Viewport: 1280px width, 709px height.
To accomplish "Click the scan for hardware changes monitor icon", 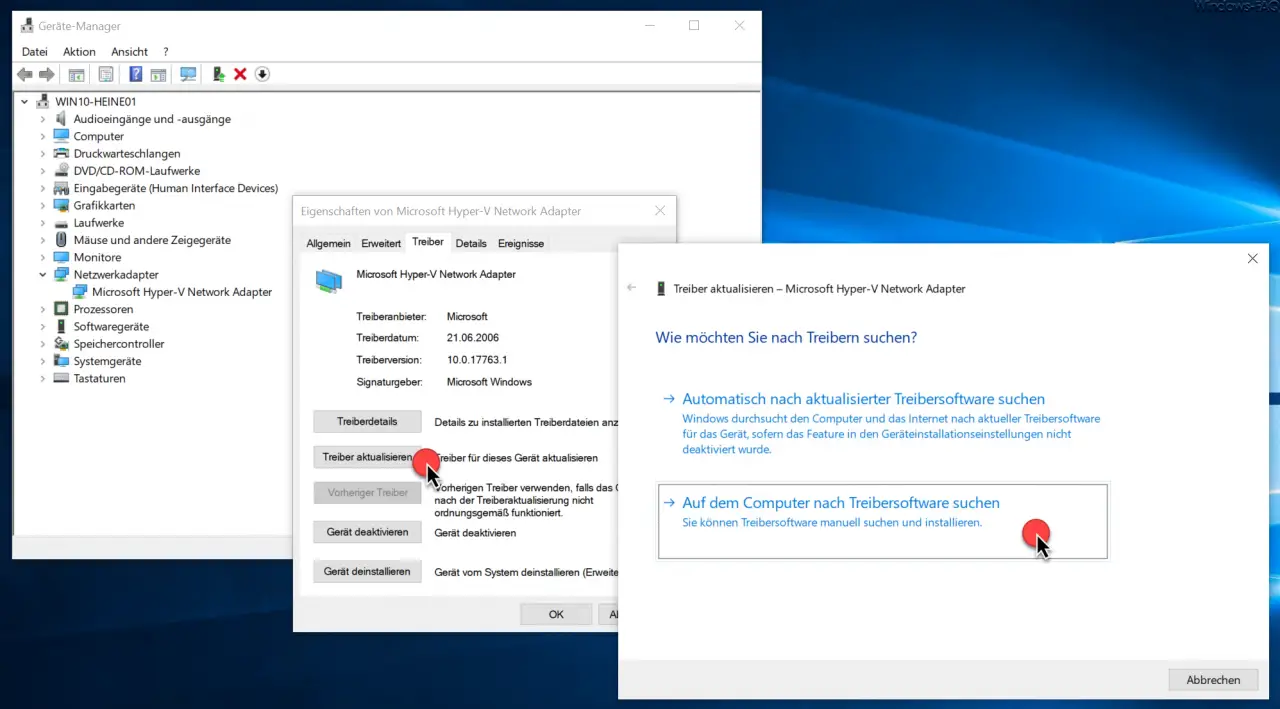I will [188, 74].
